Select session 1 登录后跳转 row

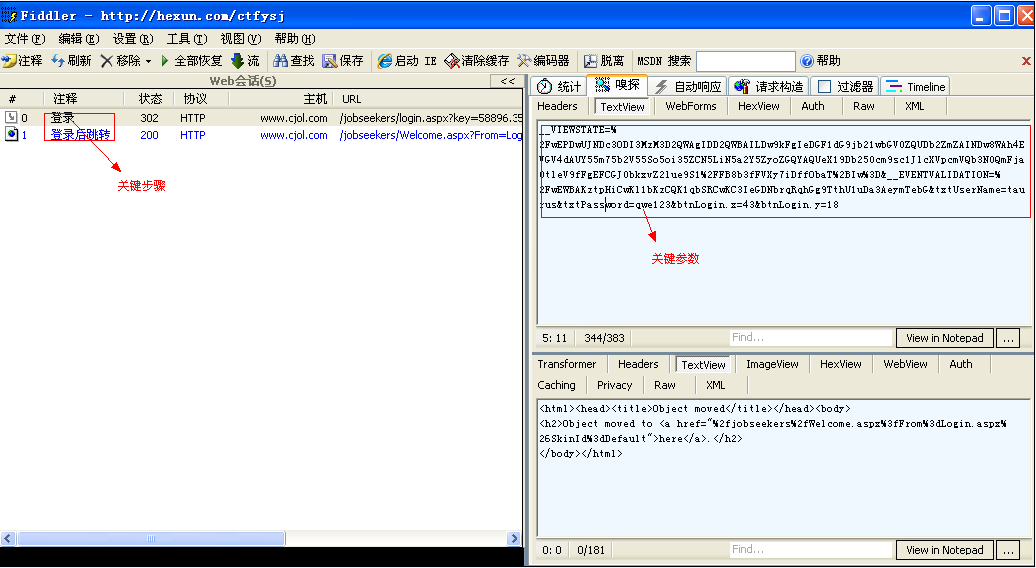[x=262, y=135]
